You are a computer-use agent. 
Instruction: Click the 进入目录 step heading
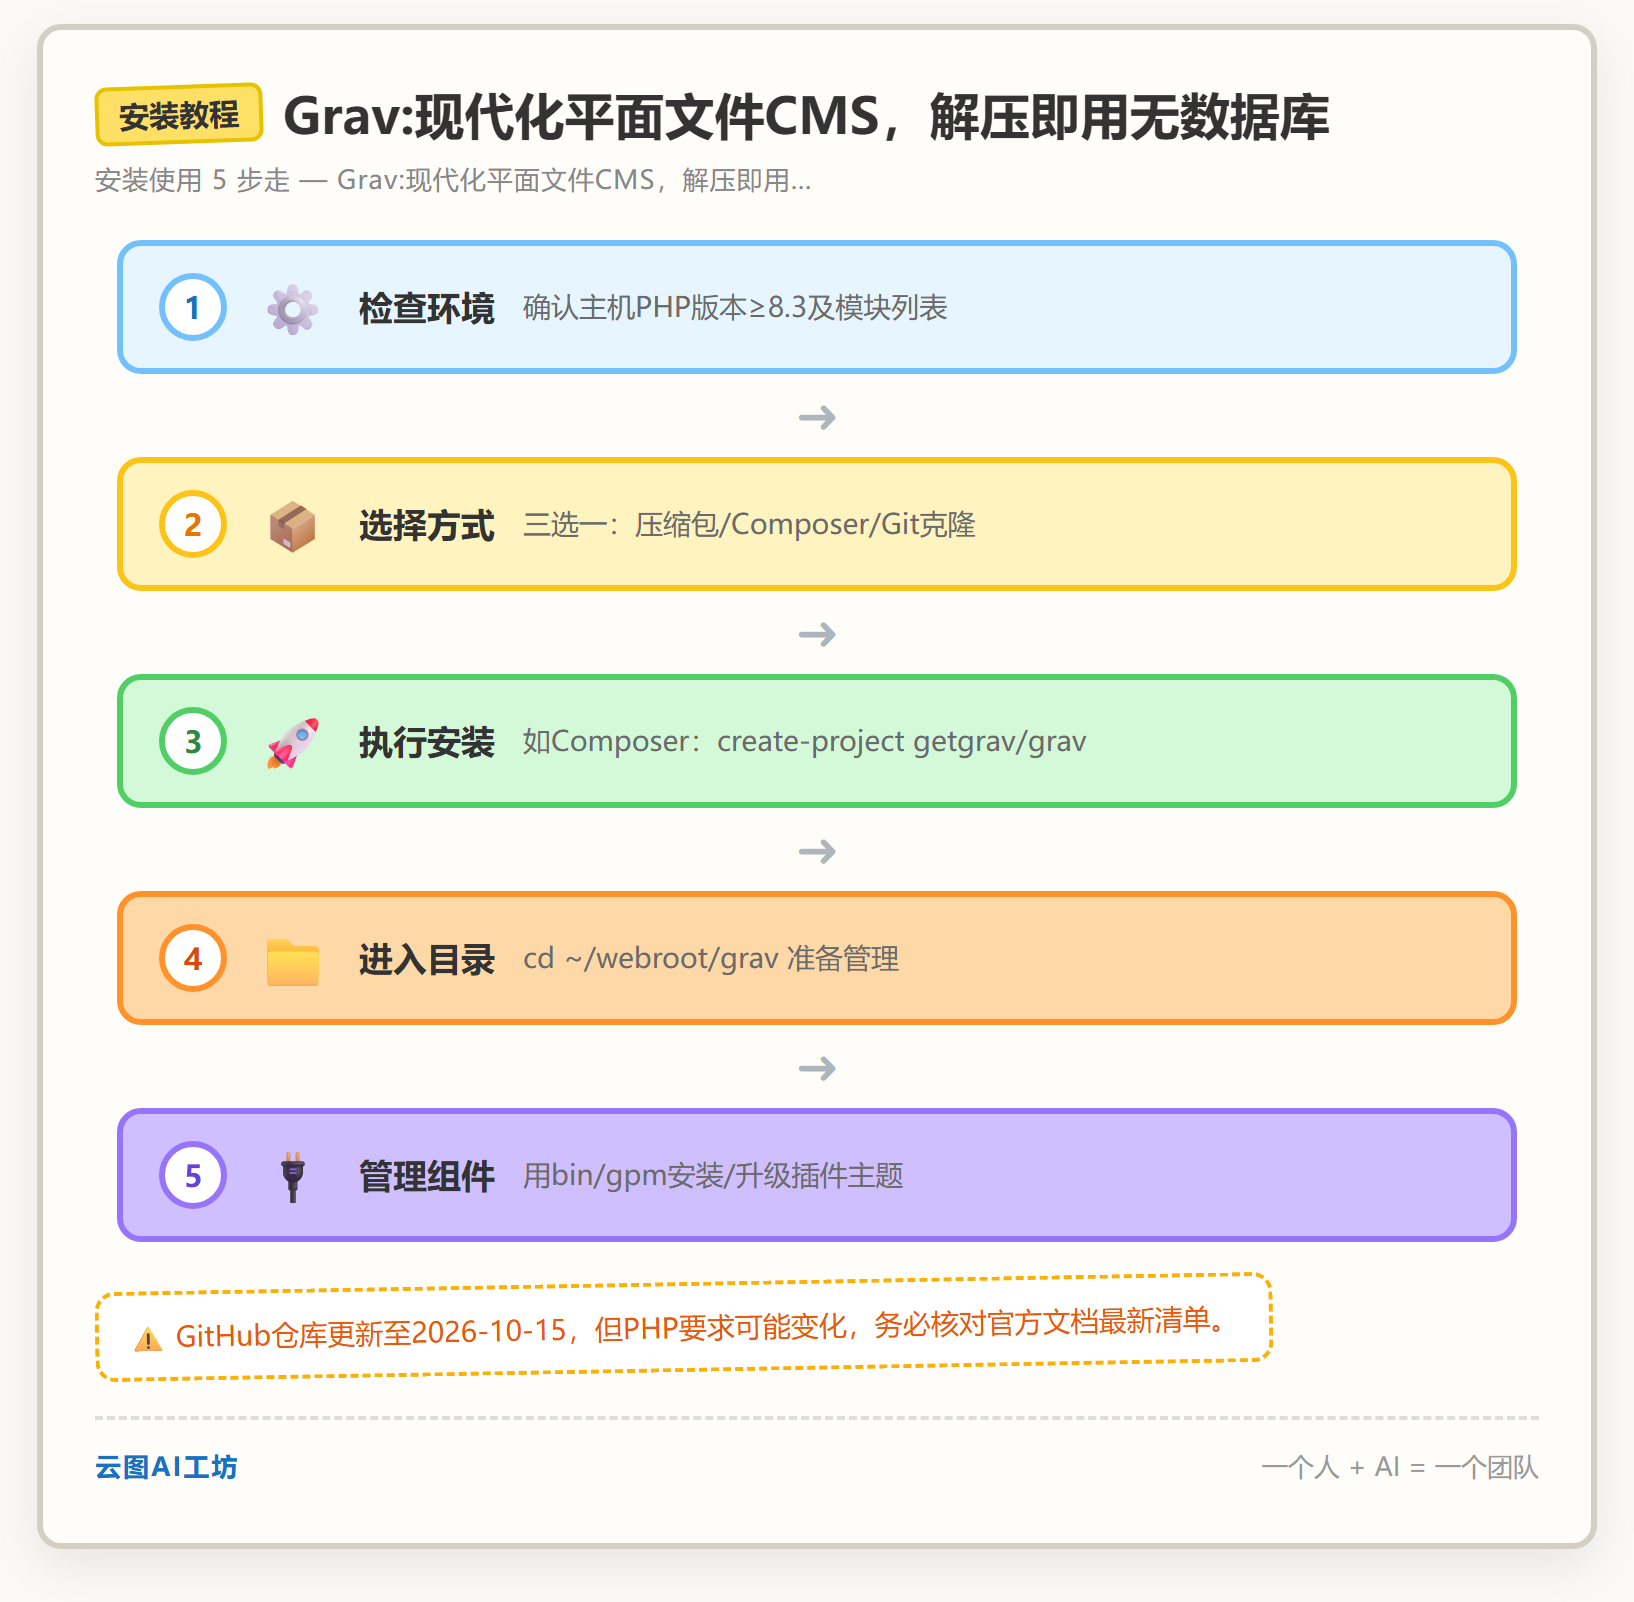(427, 959)
